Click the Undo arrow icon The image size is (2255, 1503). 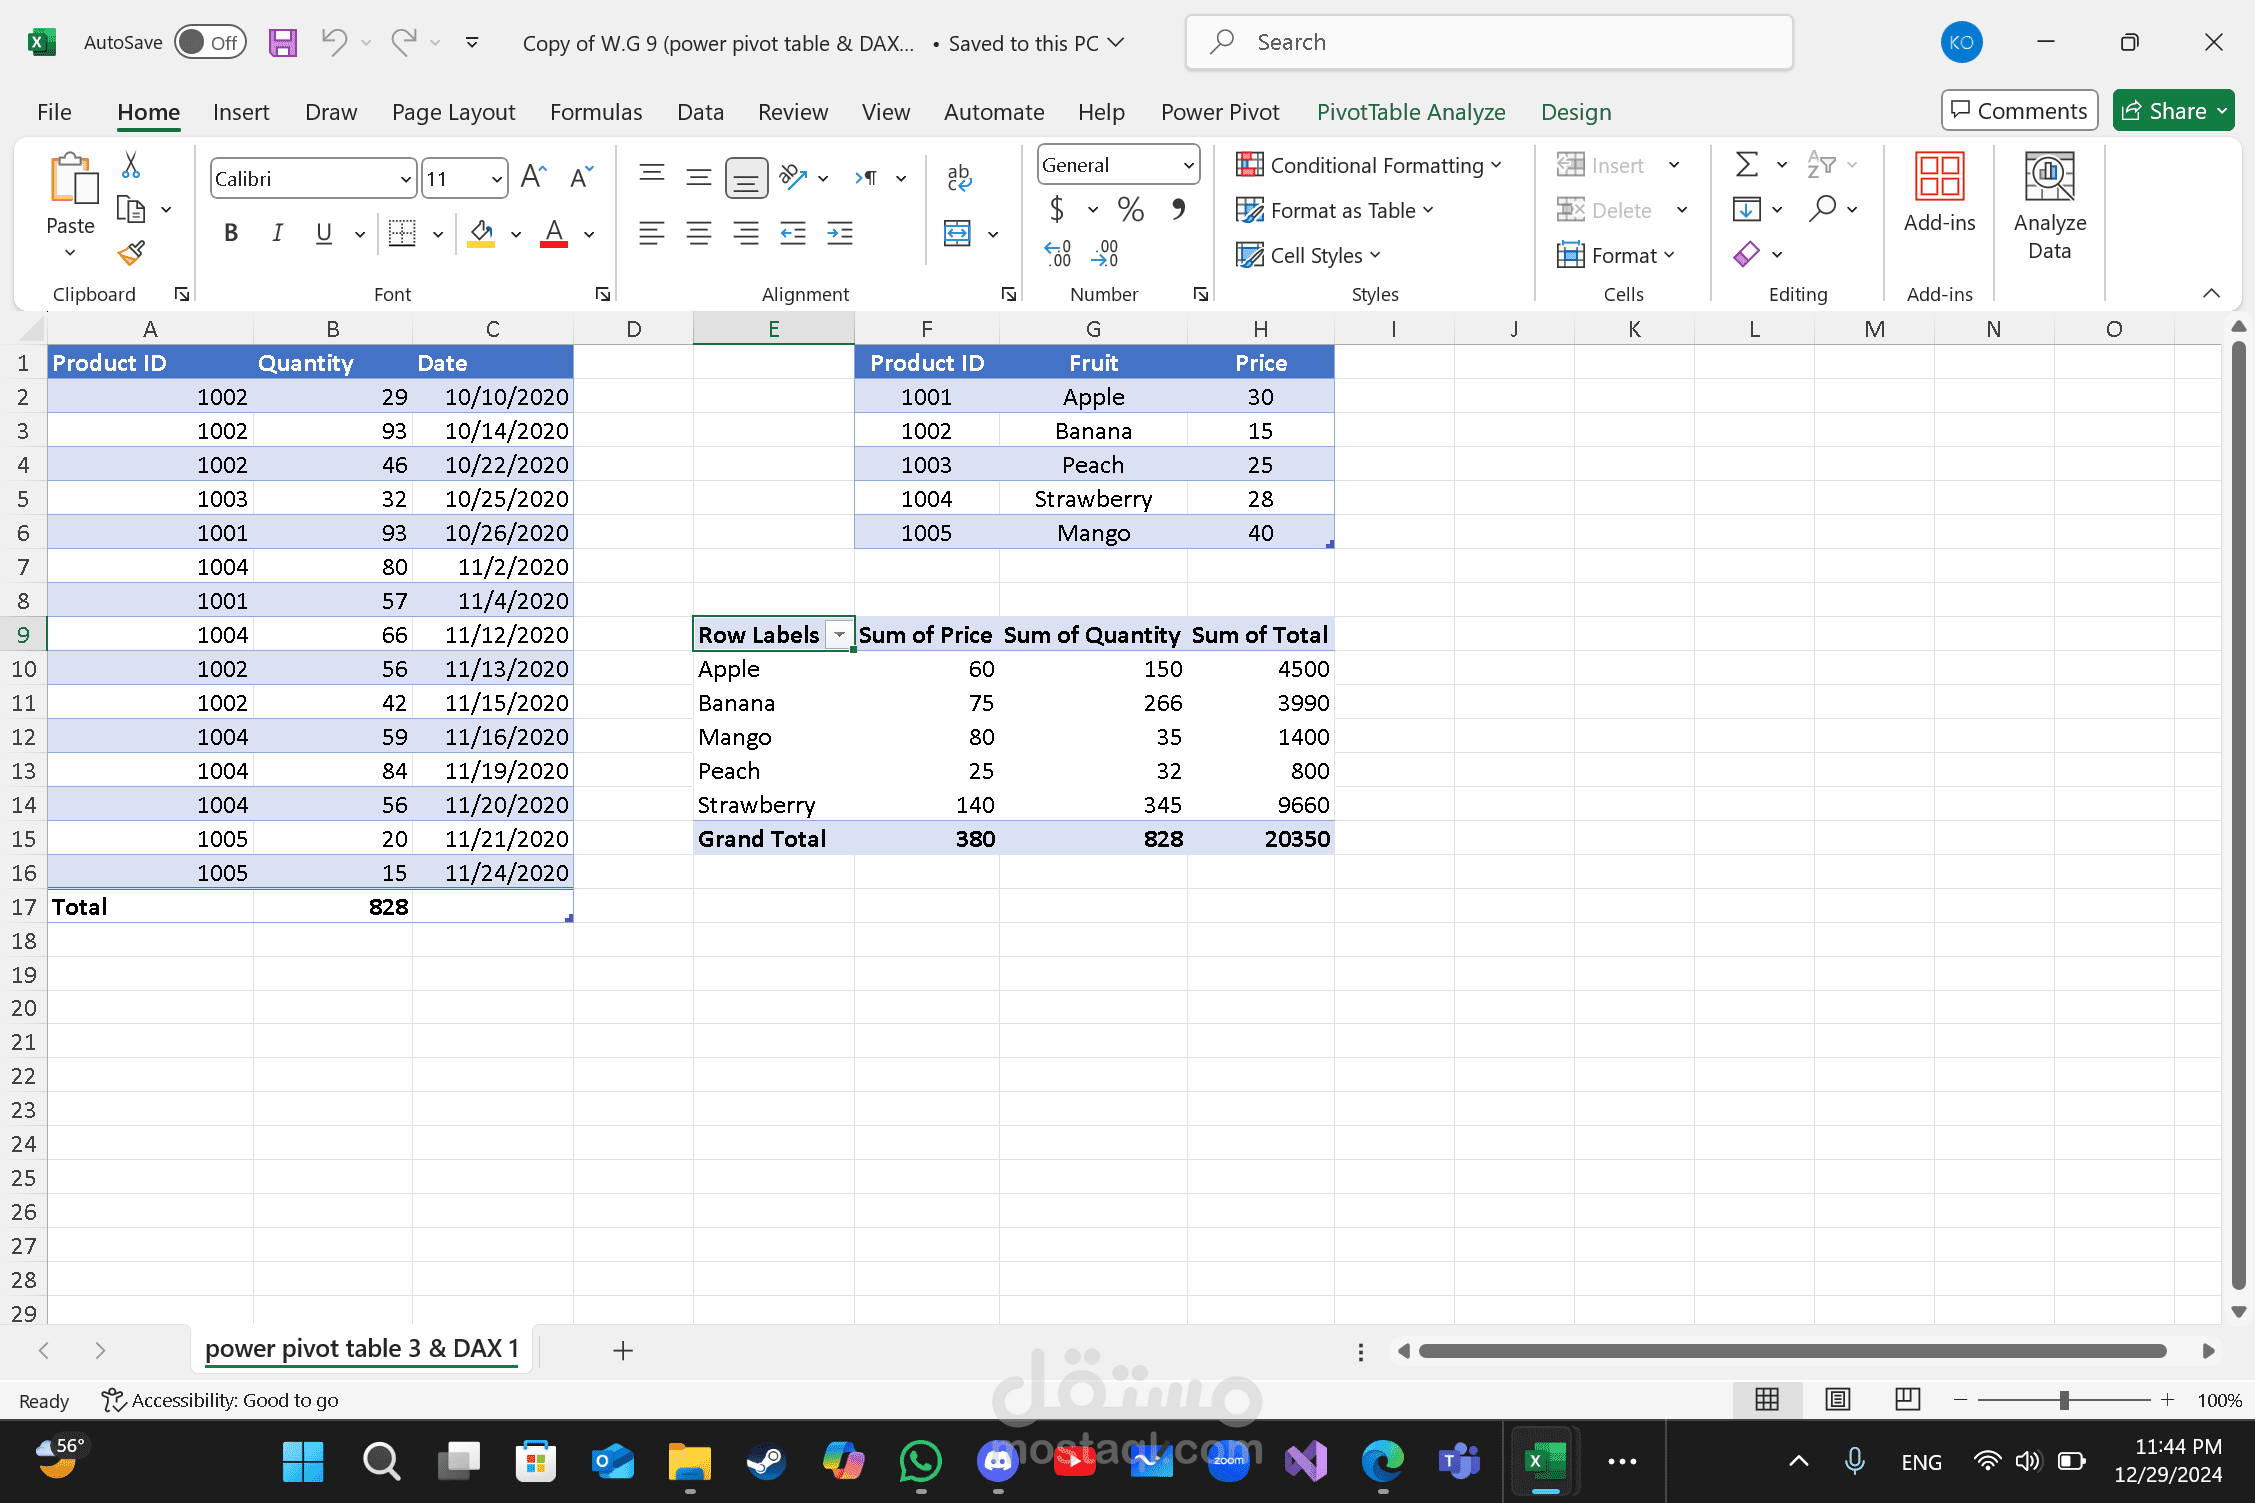coord(334,42)
